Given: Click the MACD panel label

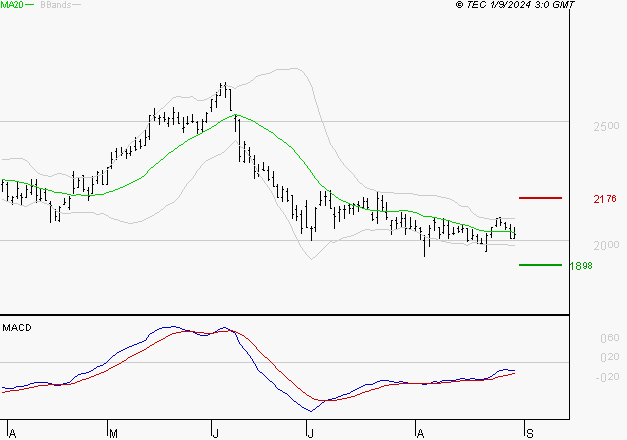Looking at the screenshot, I should tap(17, 328).
